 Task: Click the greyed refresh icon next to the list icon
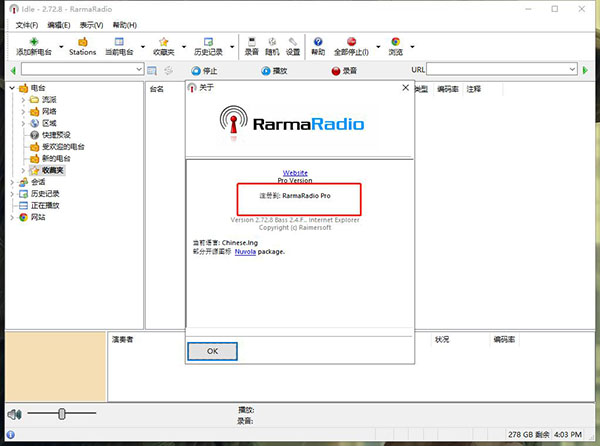[x=168, y=70]
